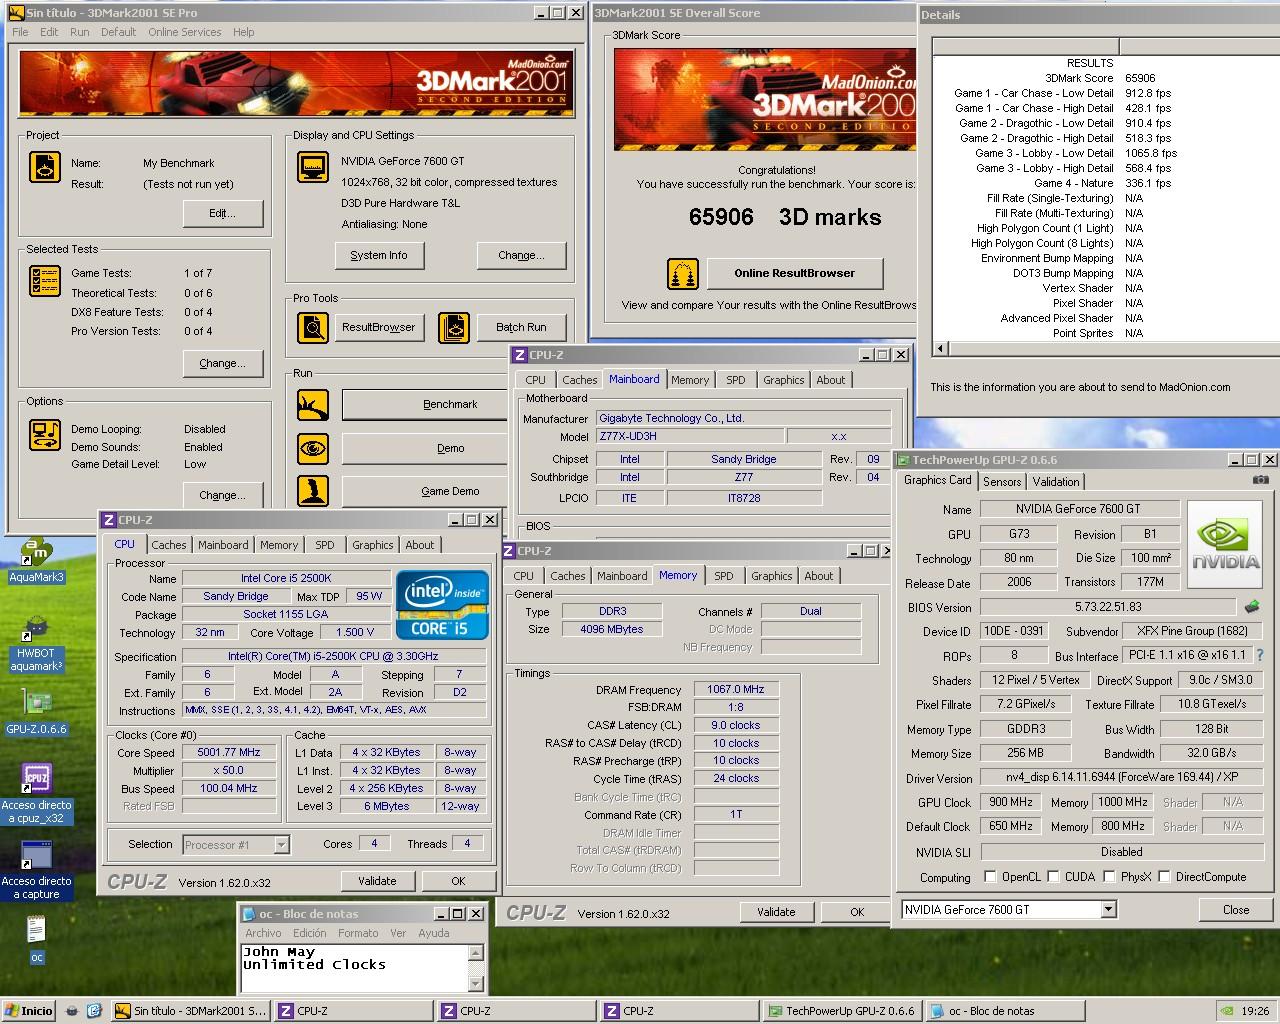Click the Intel Core i5 logo in CPU-Z

point(442,604)
